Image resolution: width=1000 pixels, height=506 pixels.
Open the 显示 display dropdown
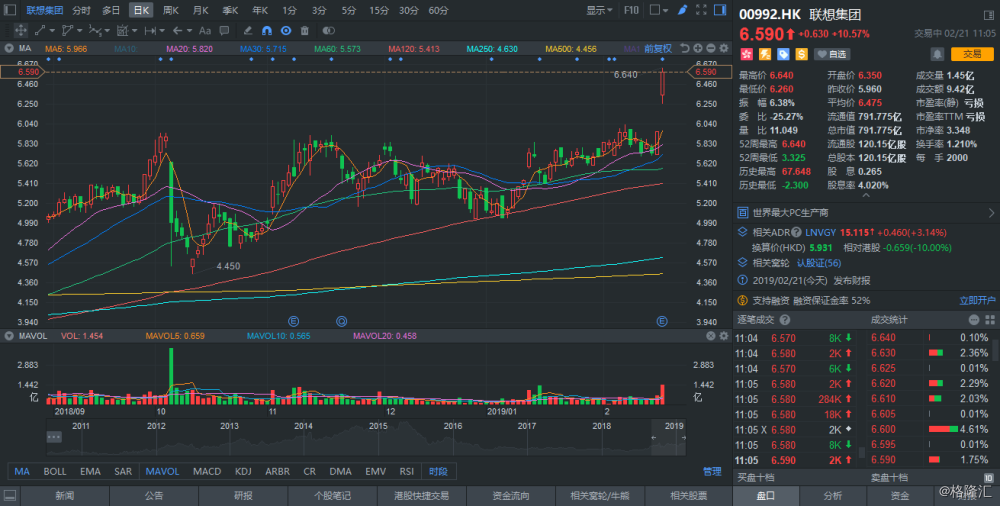[599, 10]
